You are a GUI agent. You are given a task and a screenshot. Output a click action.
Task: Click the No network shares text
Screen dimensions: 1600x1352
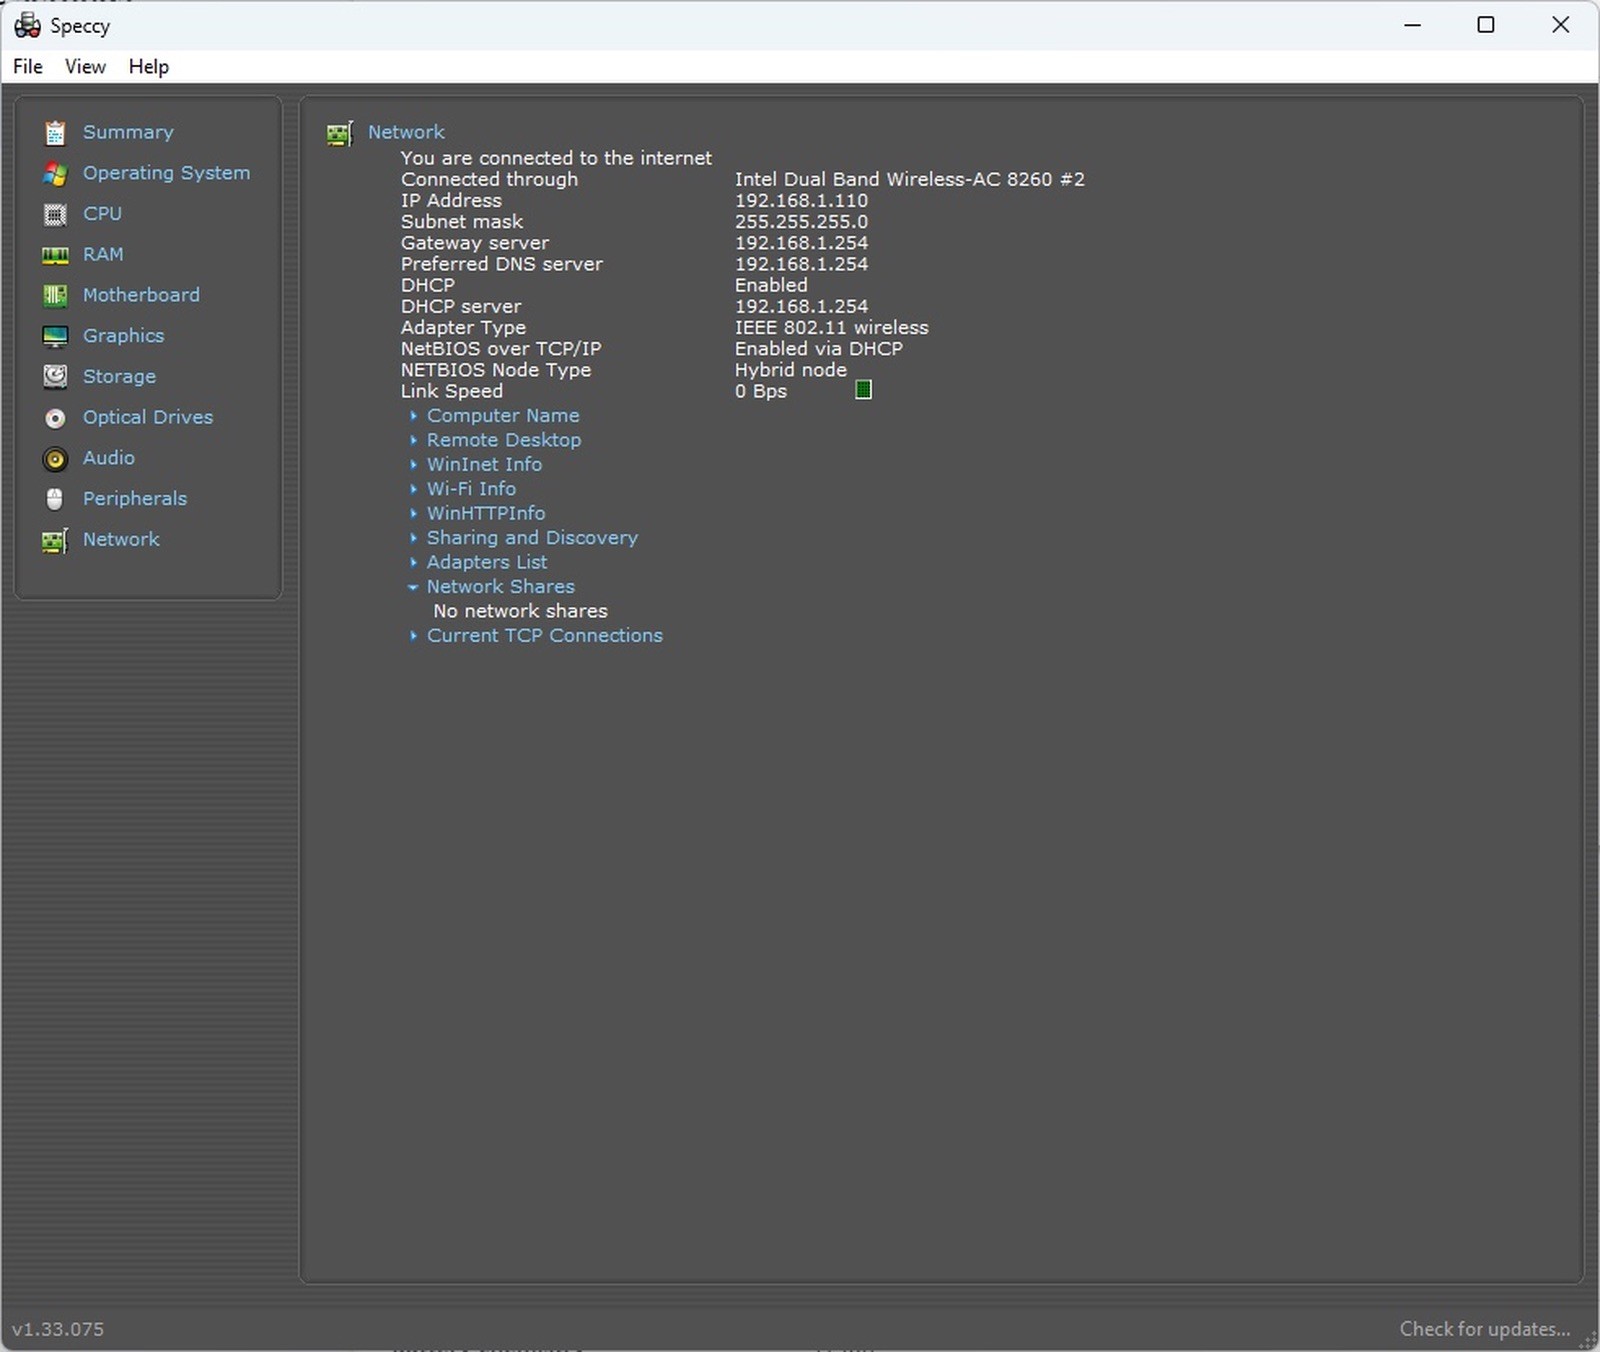520,611
